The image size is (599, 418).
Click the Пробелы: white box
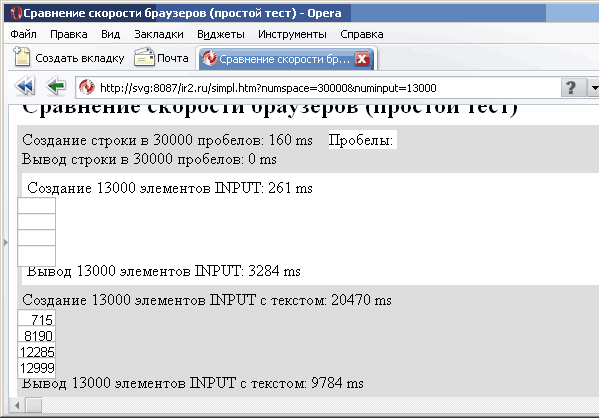363,140
